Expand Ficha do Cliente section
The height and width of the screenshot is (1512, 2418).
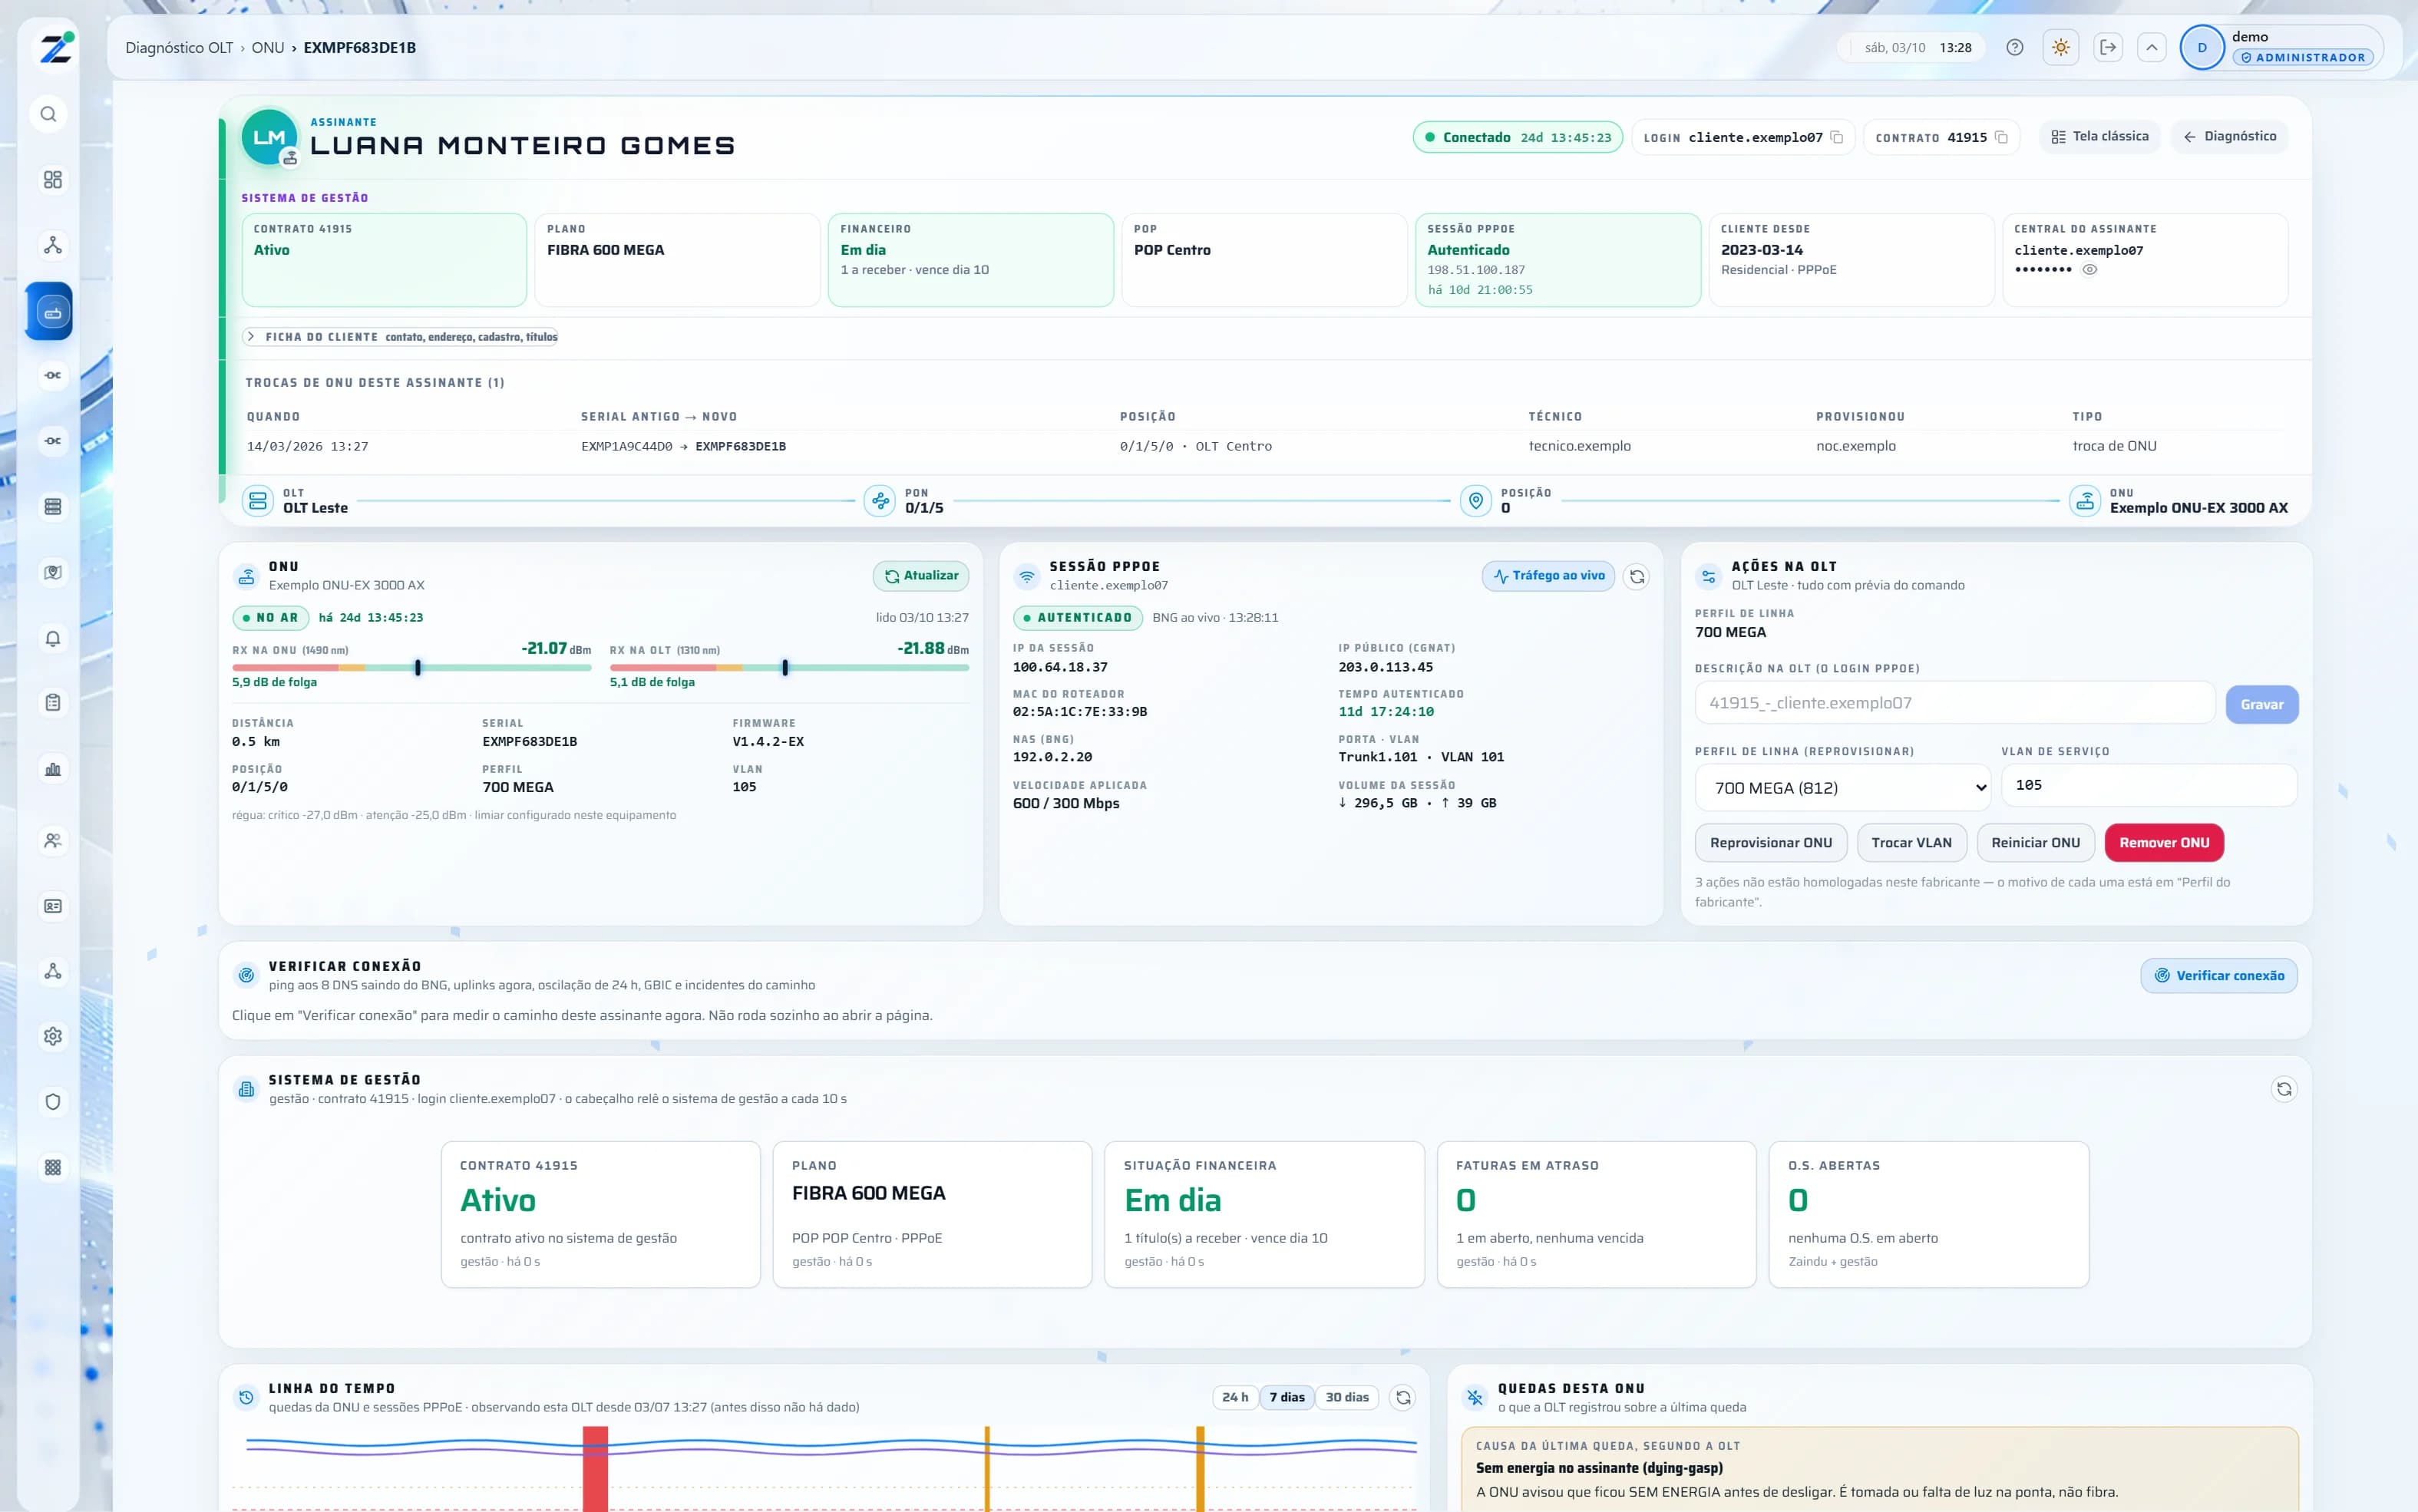click(401, 337)
